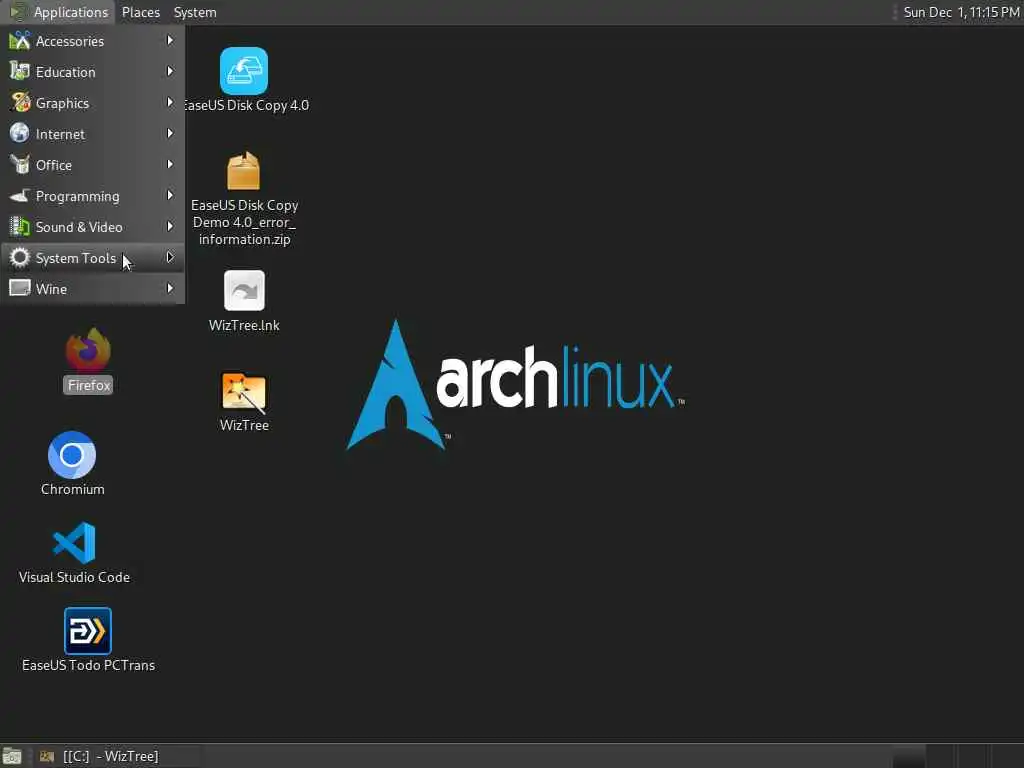
Task: Open Sound & Video submenu entry
Action: (93, 227)
